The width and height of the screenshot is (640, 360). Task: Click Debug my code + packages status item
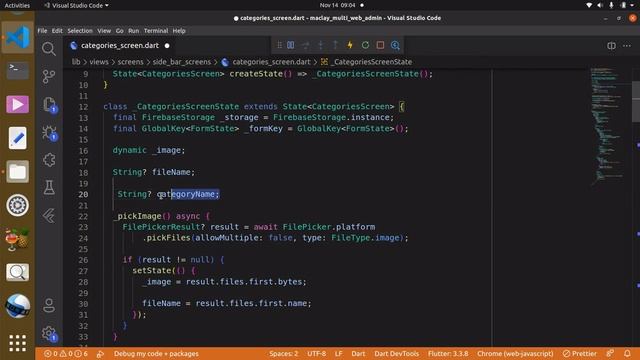[156, 353]
